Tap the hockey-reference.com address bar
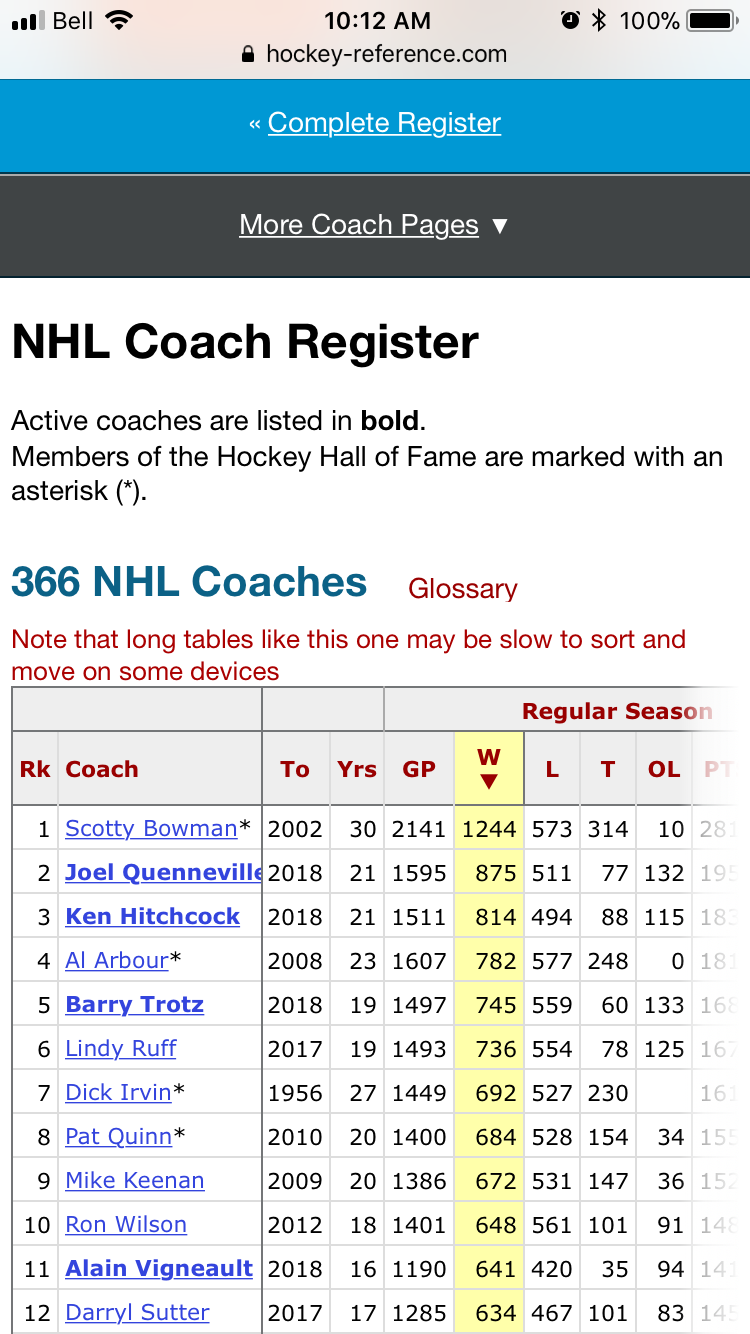Viewport: 750px width, 1334px height. [375, 54]
